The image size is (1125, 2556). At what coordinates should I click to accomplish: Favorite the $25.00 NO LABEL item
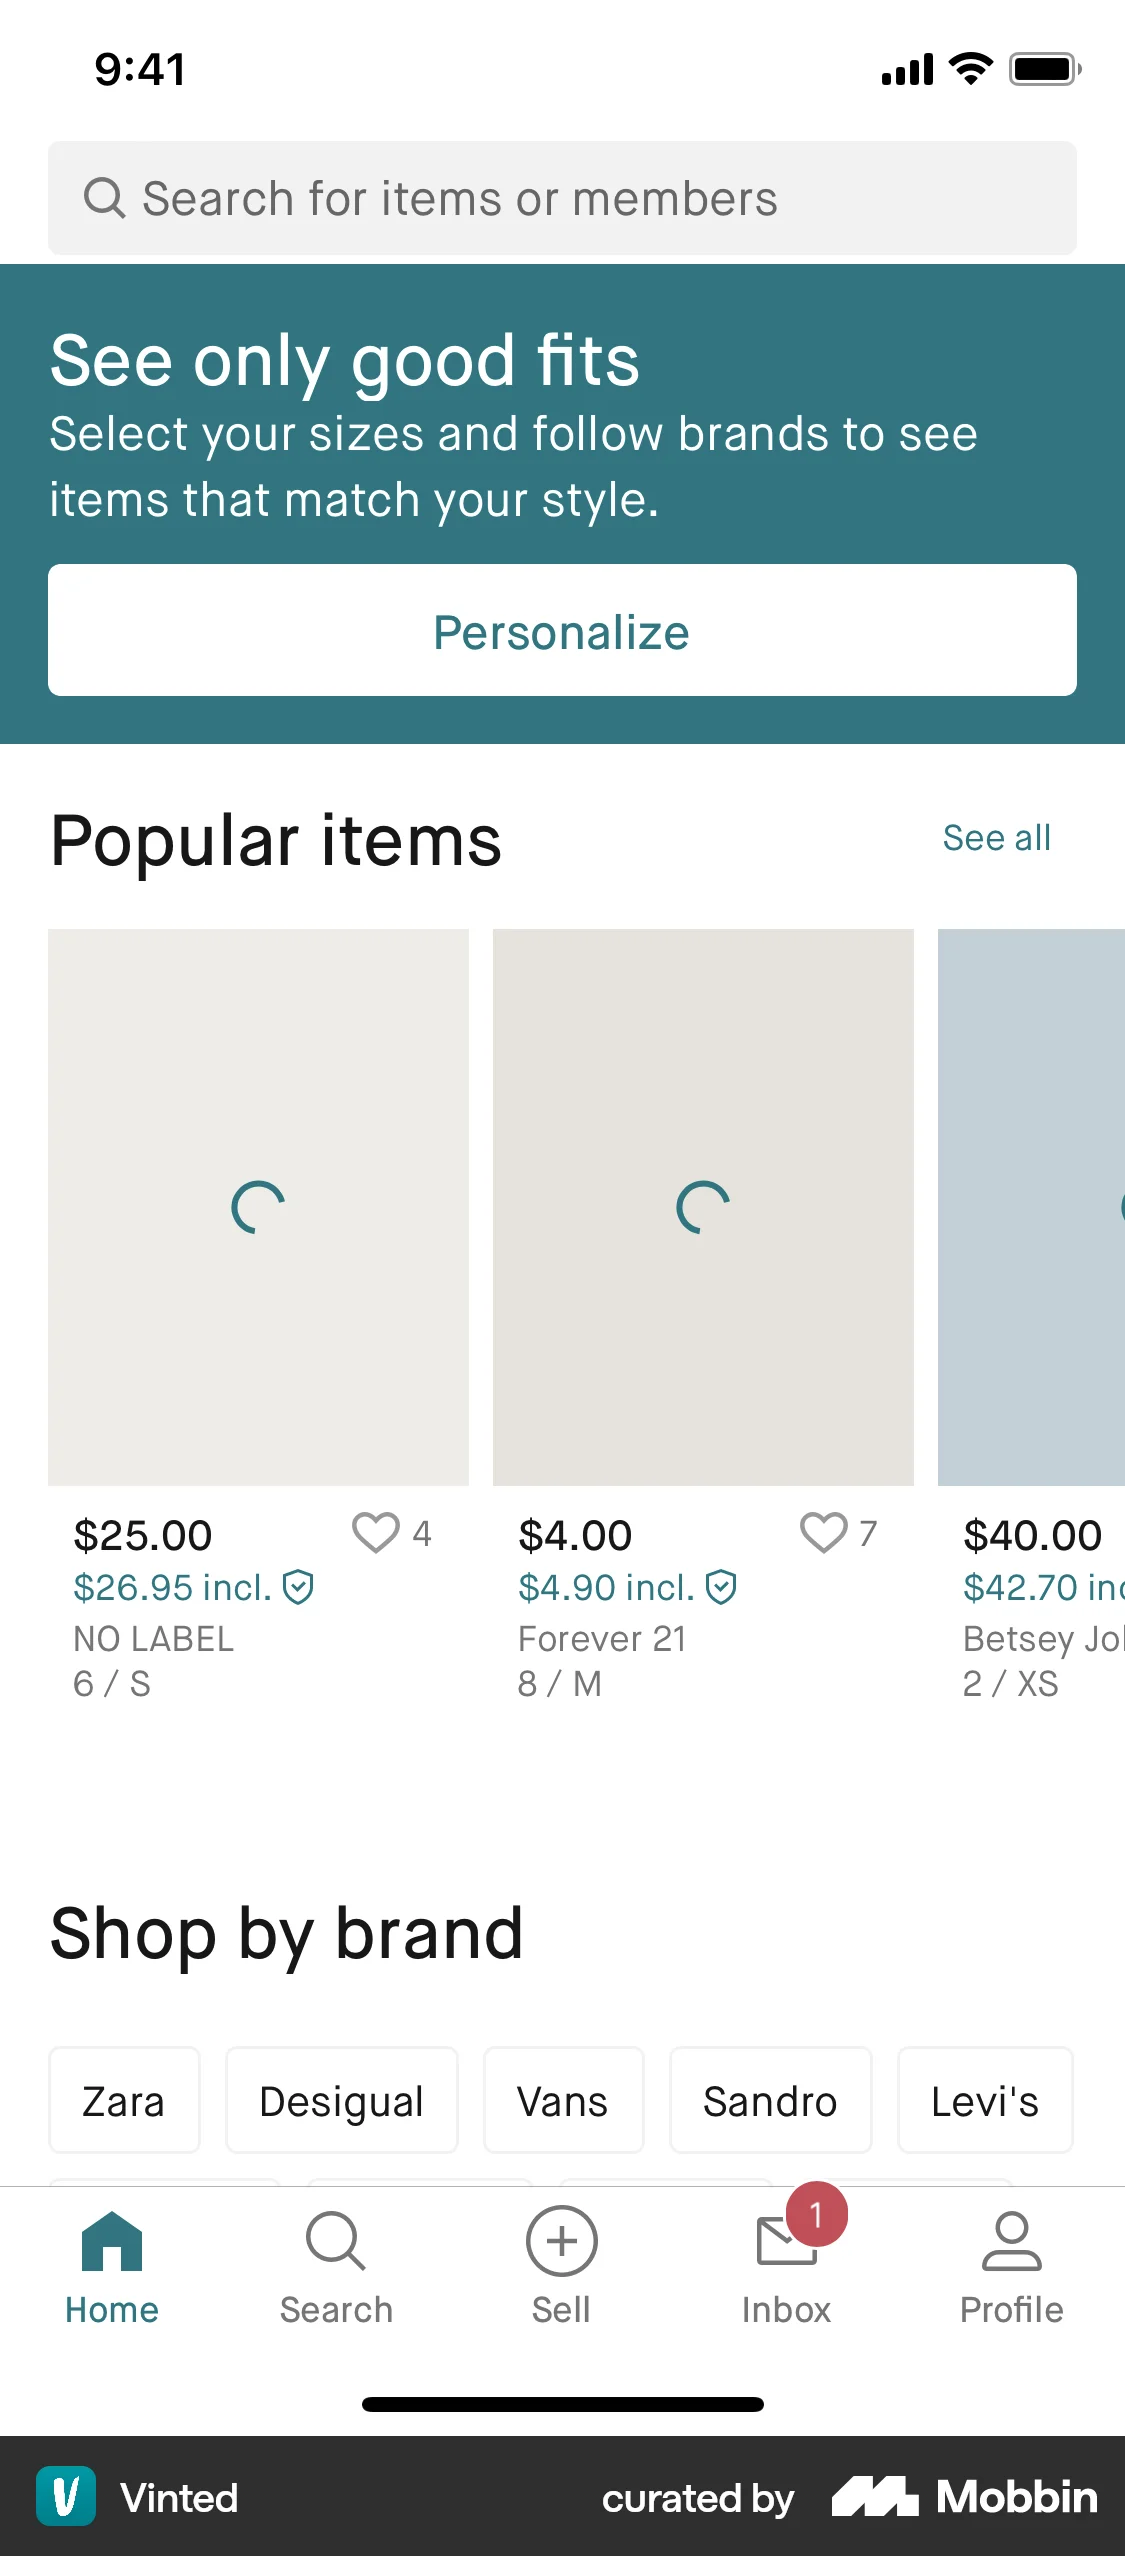click(377, 1533)
